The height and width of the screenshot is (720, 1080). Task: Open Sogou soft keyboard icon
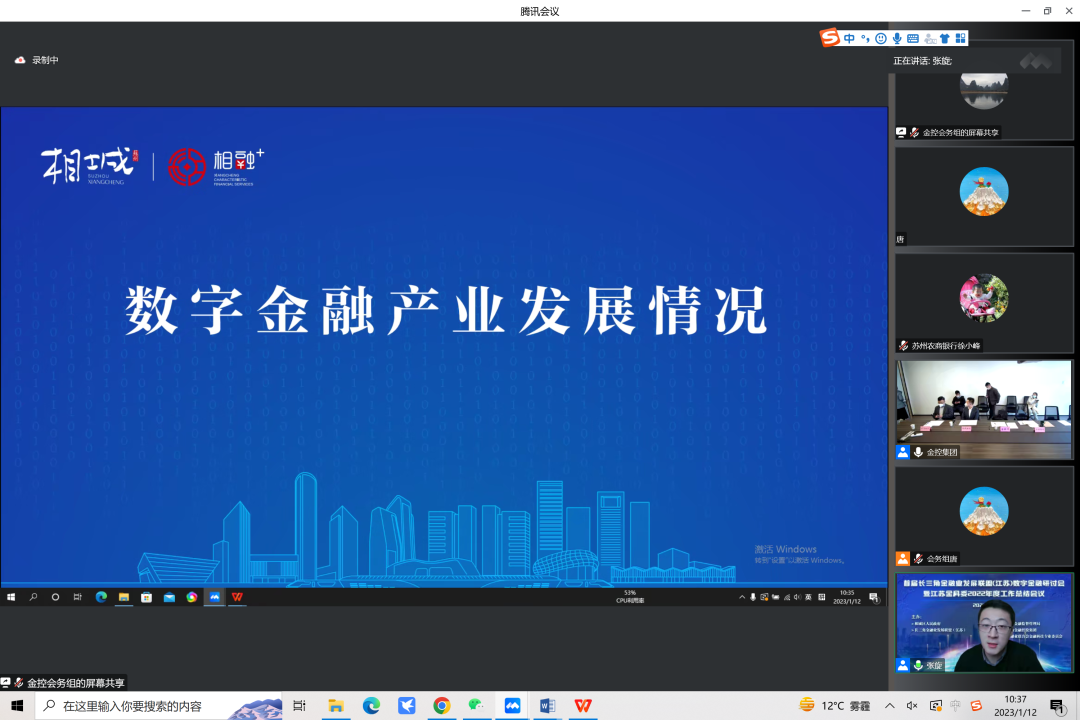click(x=913, y=39)
